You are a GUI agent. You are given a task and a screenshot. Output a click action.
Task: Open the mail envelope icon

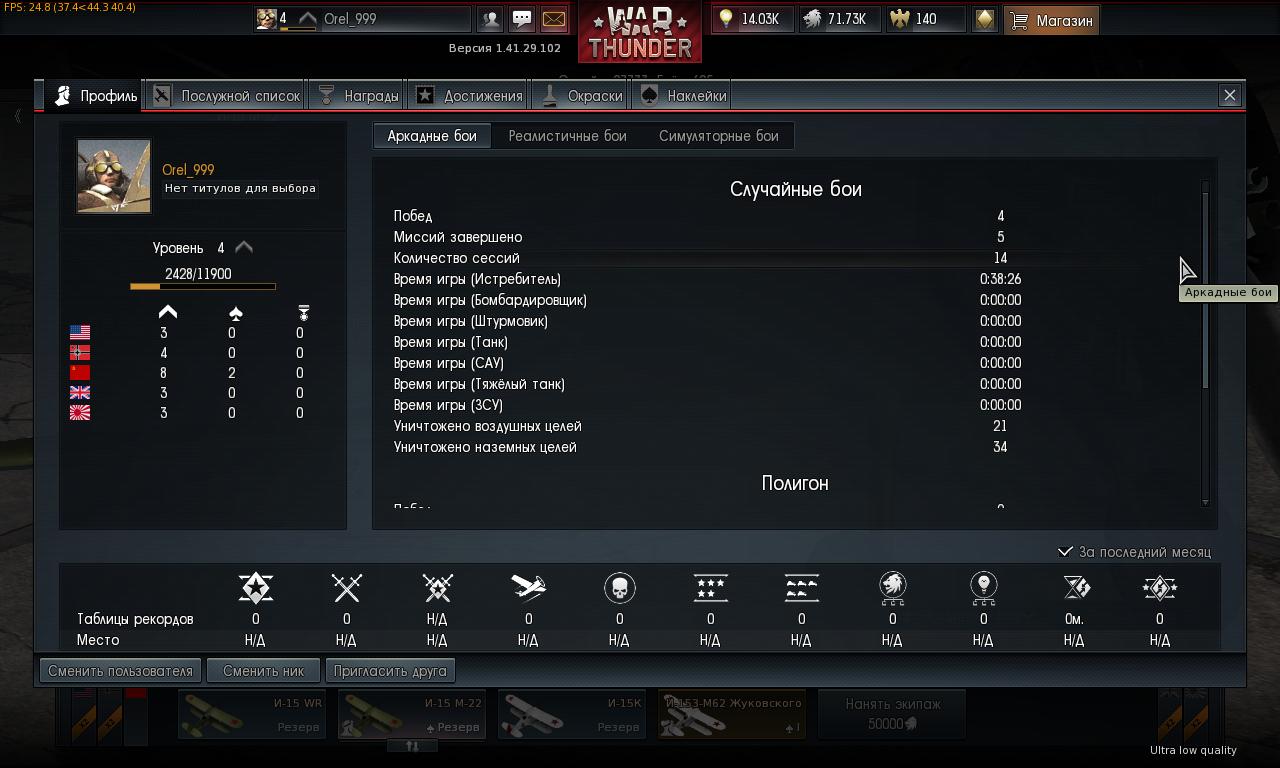click(x=553, y=19)
